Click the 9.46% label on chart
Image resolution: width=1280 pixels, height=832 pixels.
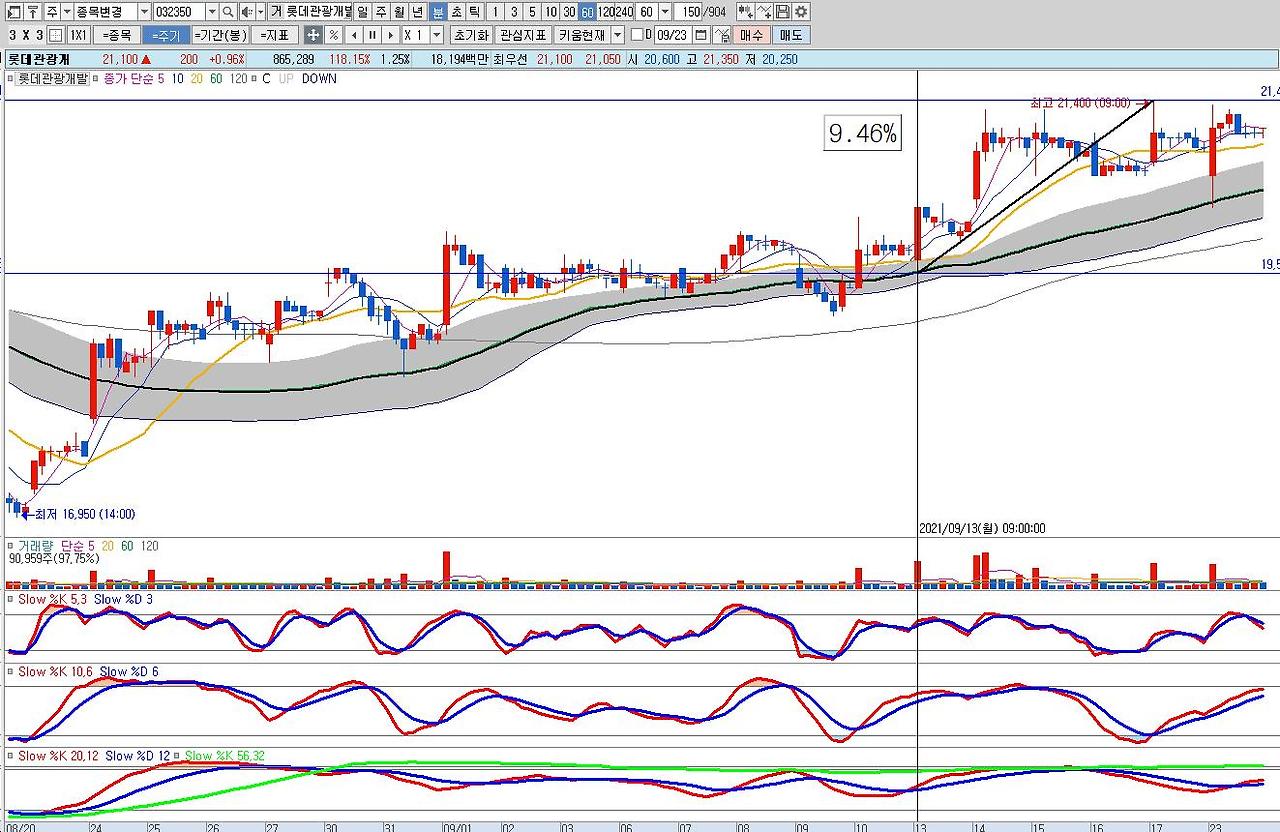pos(862,133)
